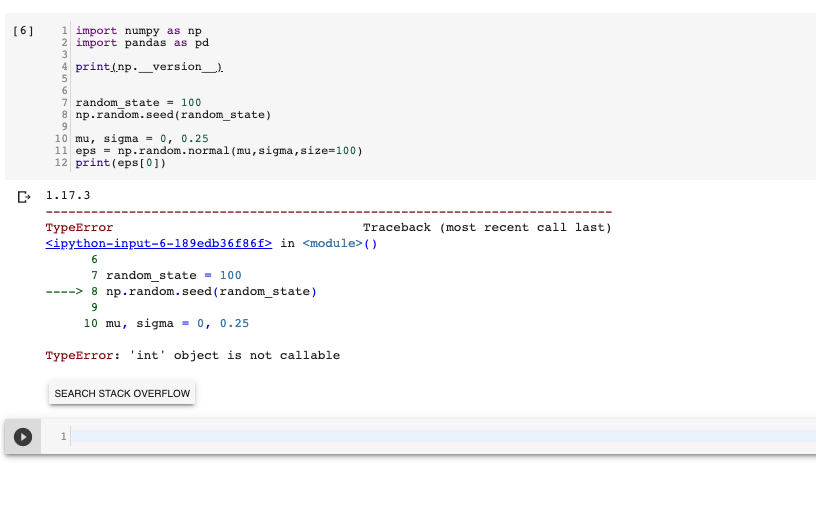Click 'mu, sigma = 0, 0.25' in the code cell
The height and width of the screenshot is (511, 816).
pos(141,139)
